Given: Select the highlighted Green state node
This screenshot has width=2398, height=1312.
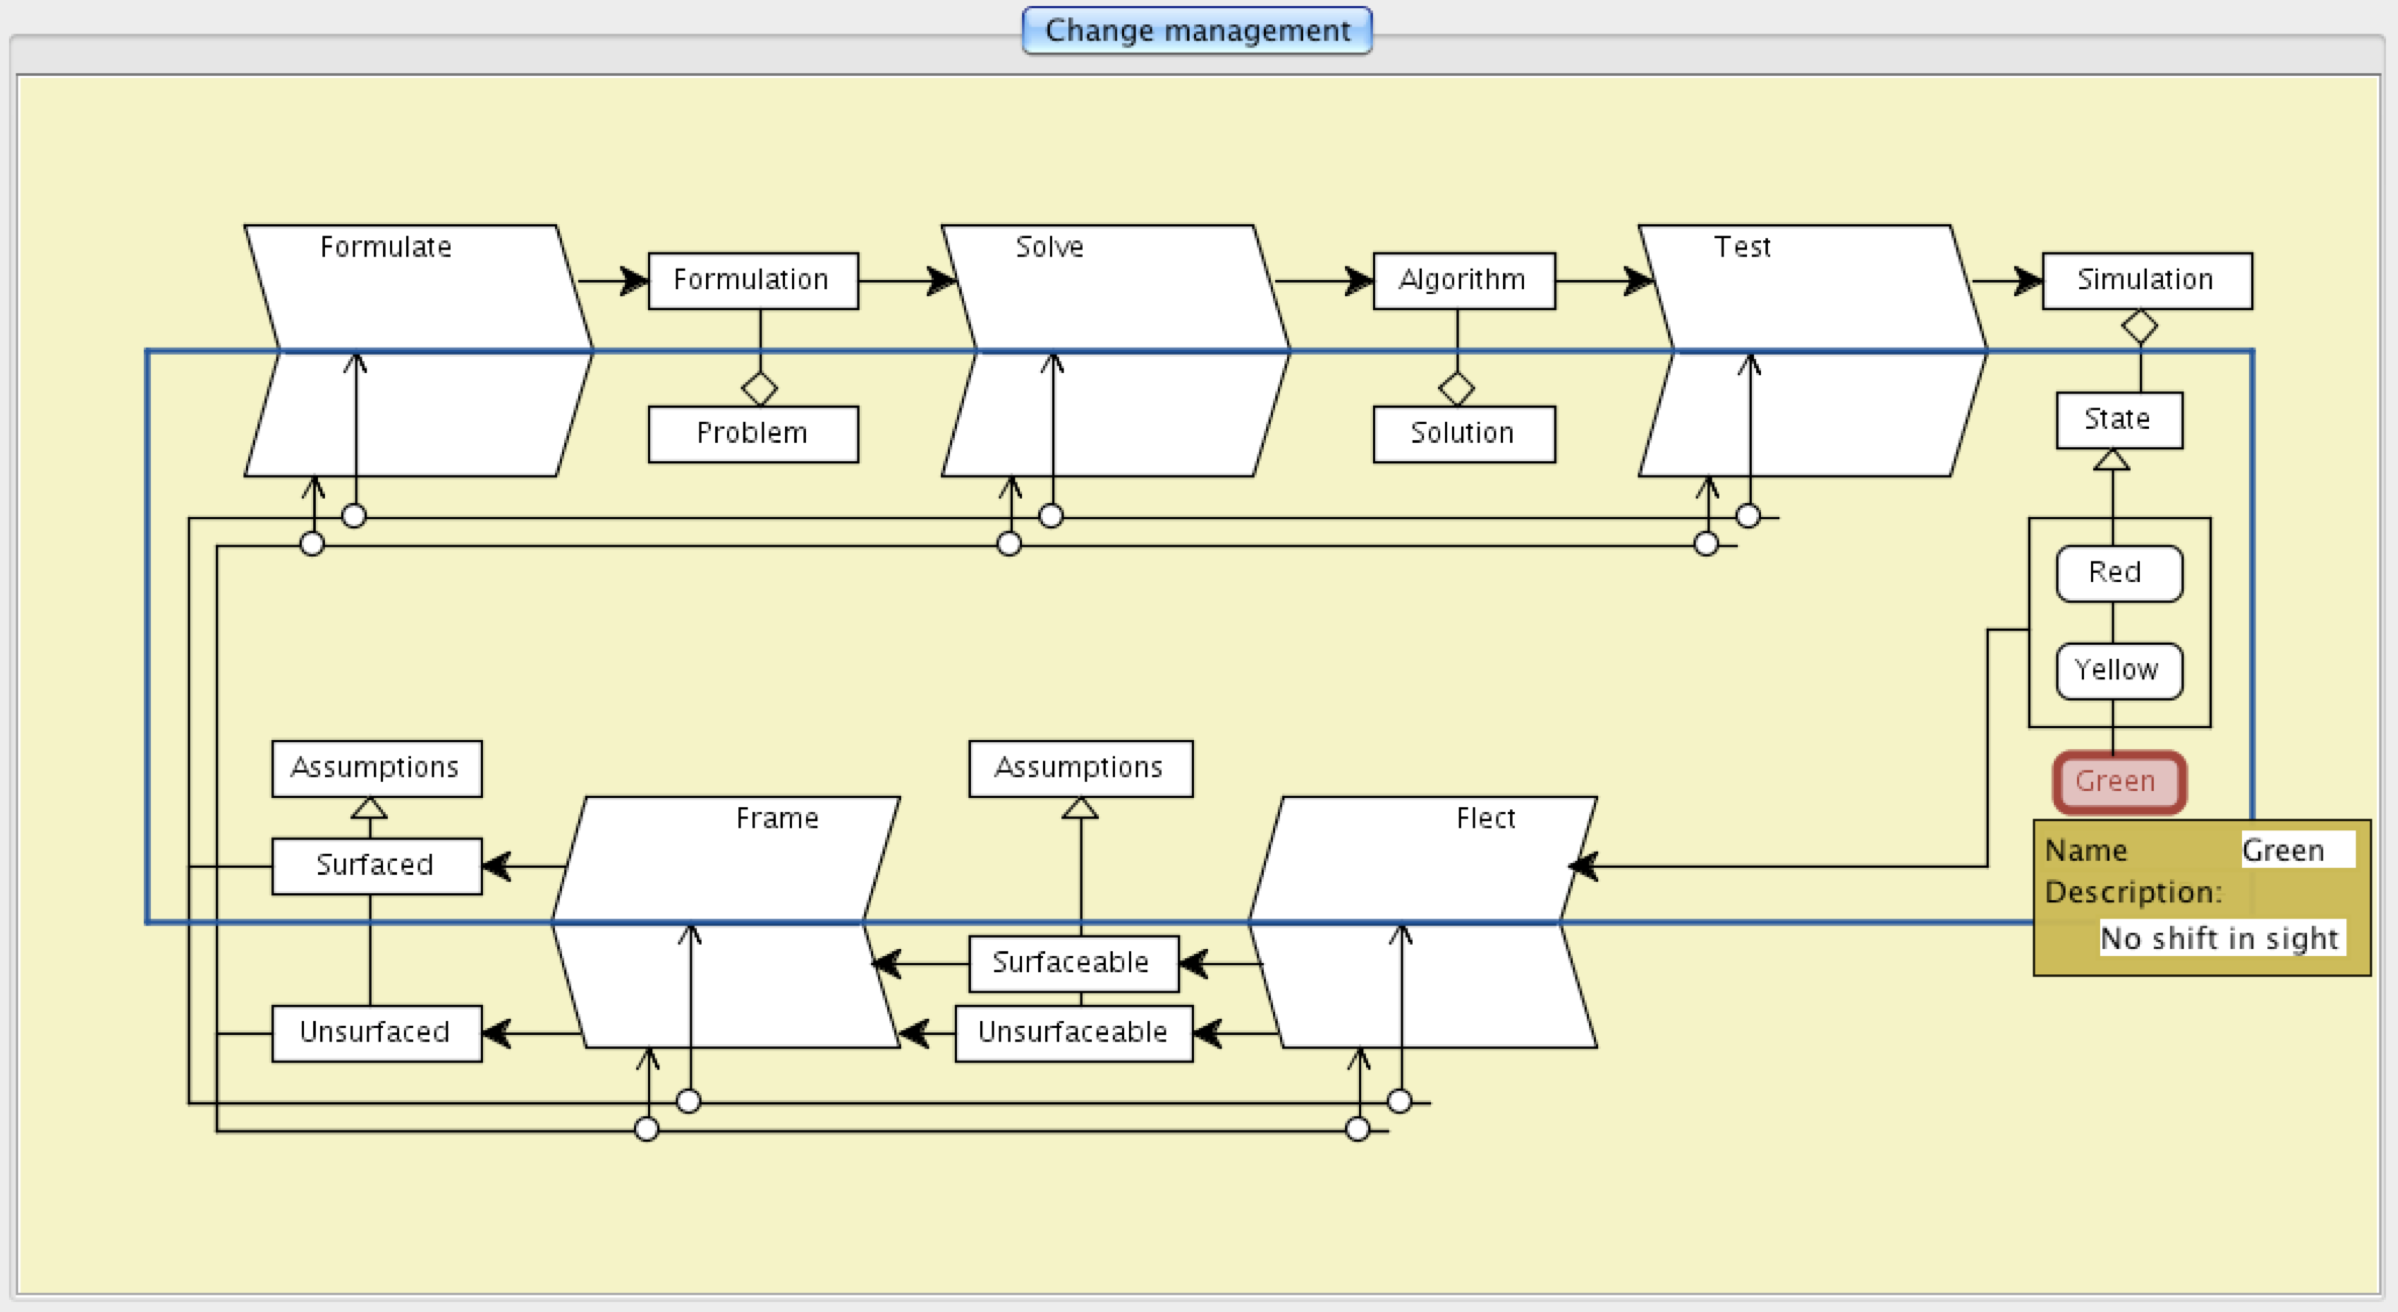Looking at the screenshot, I should point(2118,782).
